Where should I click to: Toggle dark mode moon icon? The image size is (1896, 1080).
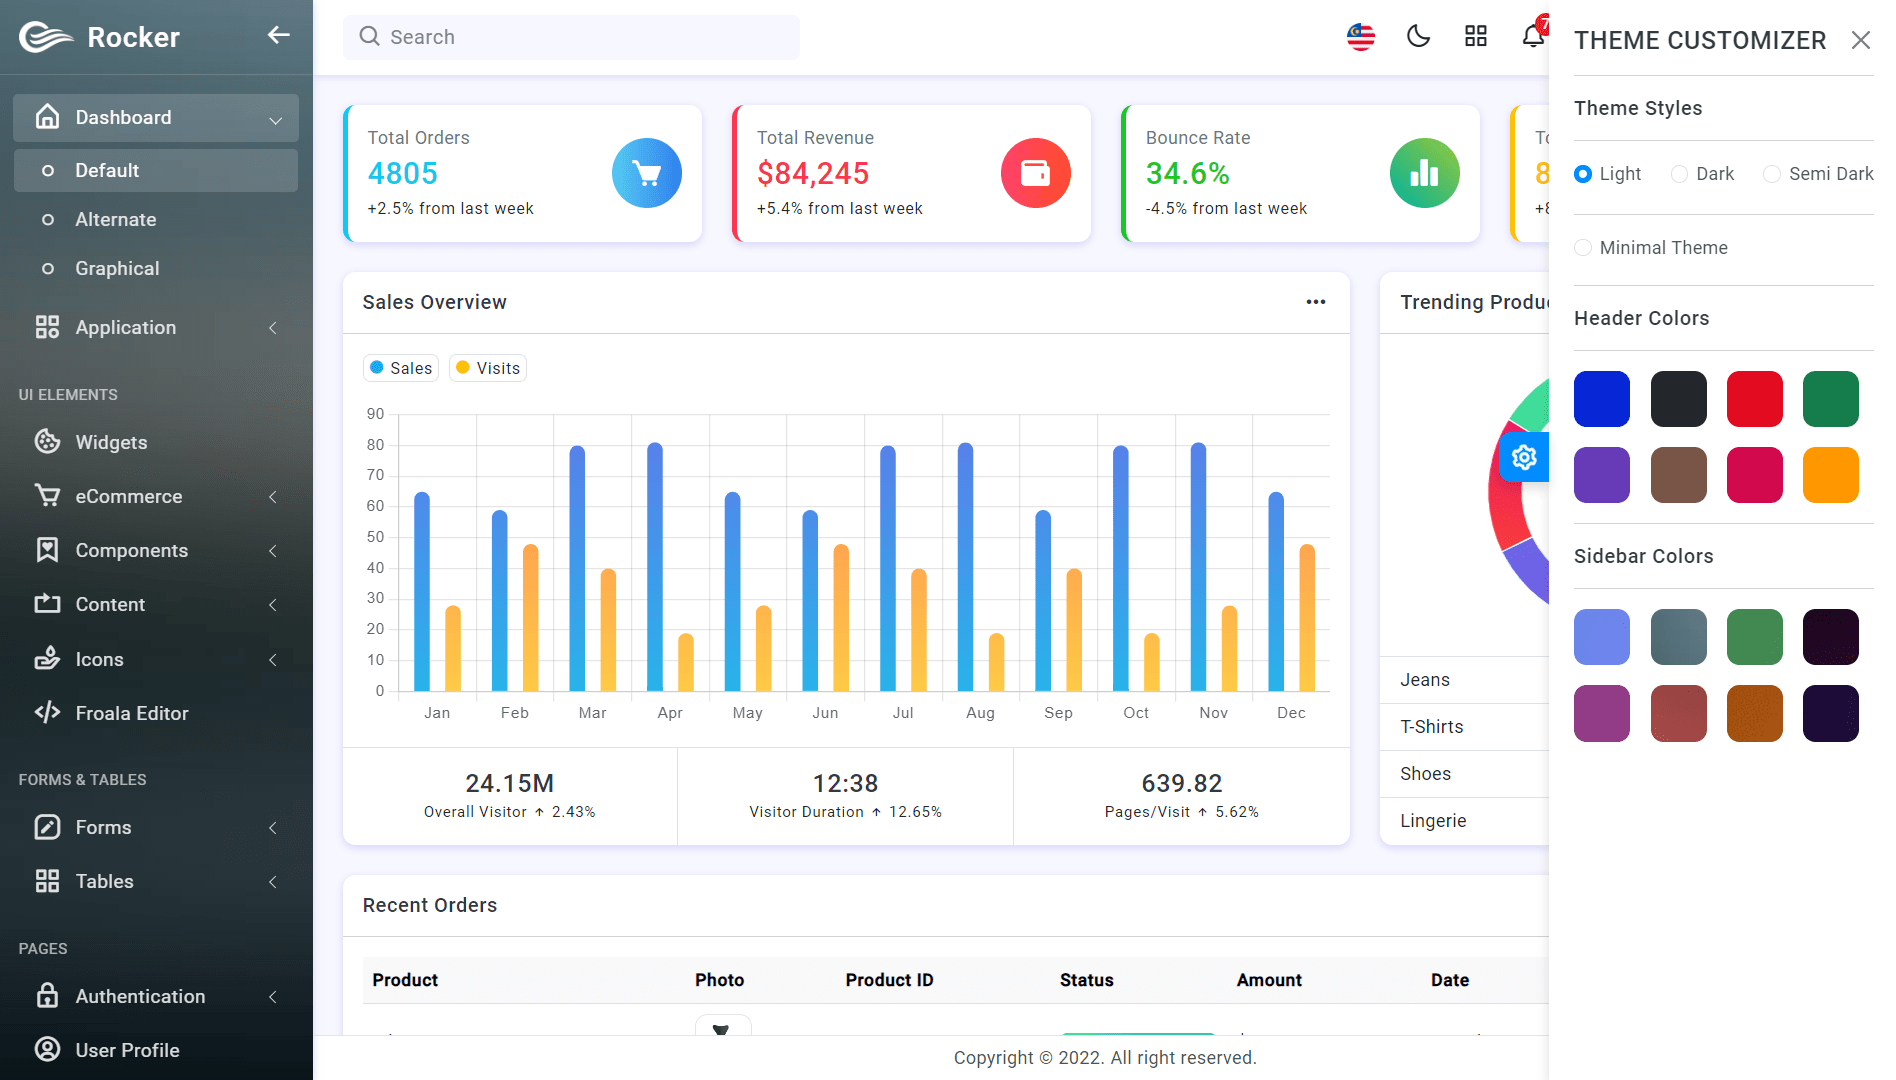[x=1418, y=37]
